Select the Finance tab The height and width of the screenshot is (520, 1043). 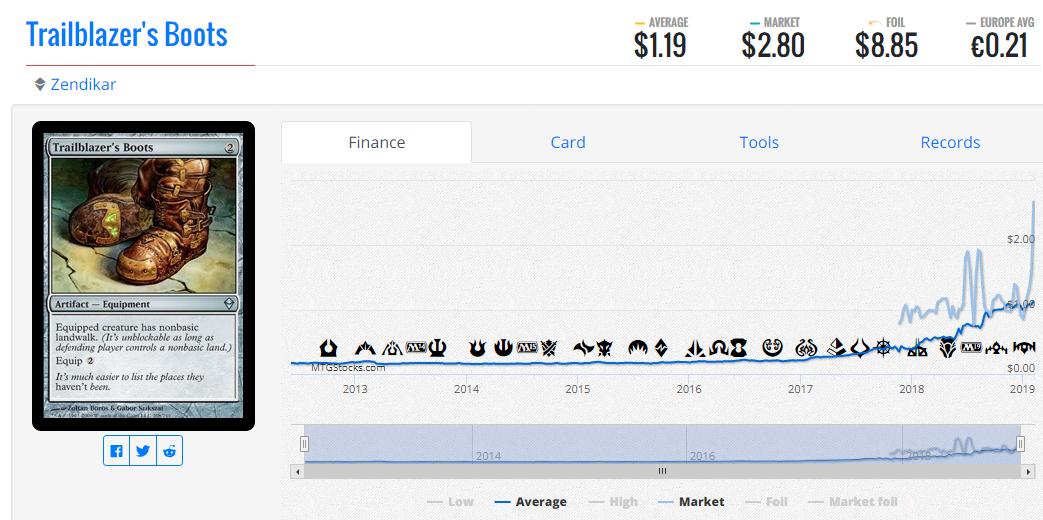tap(376, 142)
